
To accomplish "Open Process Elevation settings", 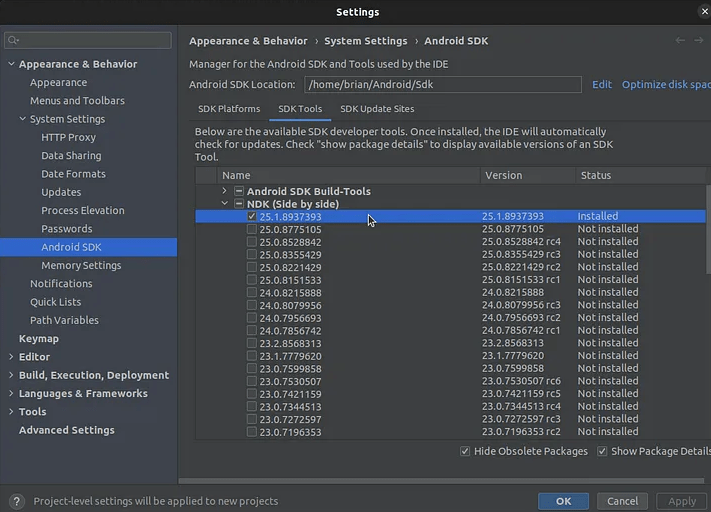I will coord(83,210).
